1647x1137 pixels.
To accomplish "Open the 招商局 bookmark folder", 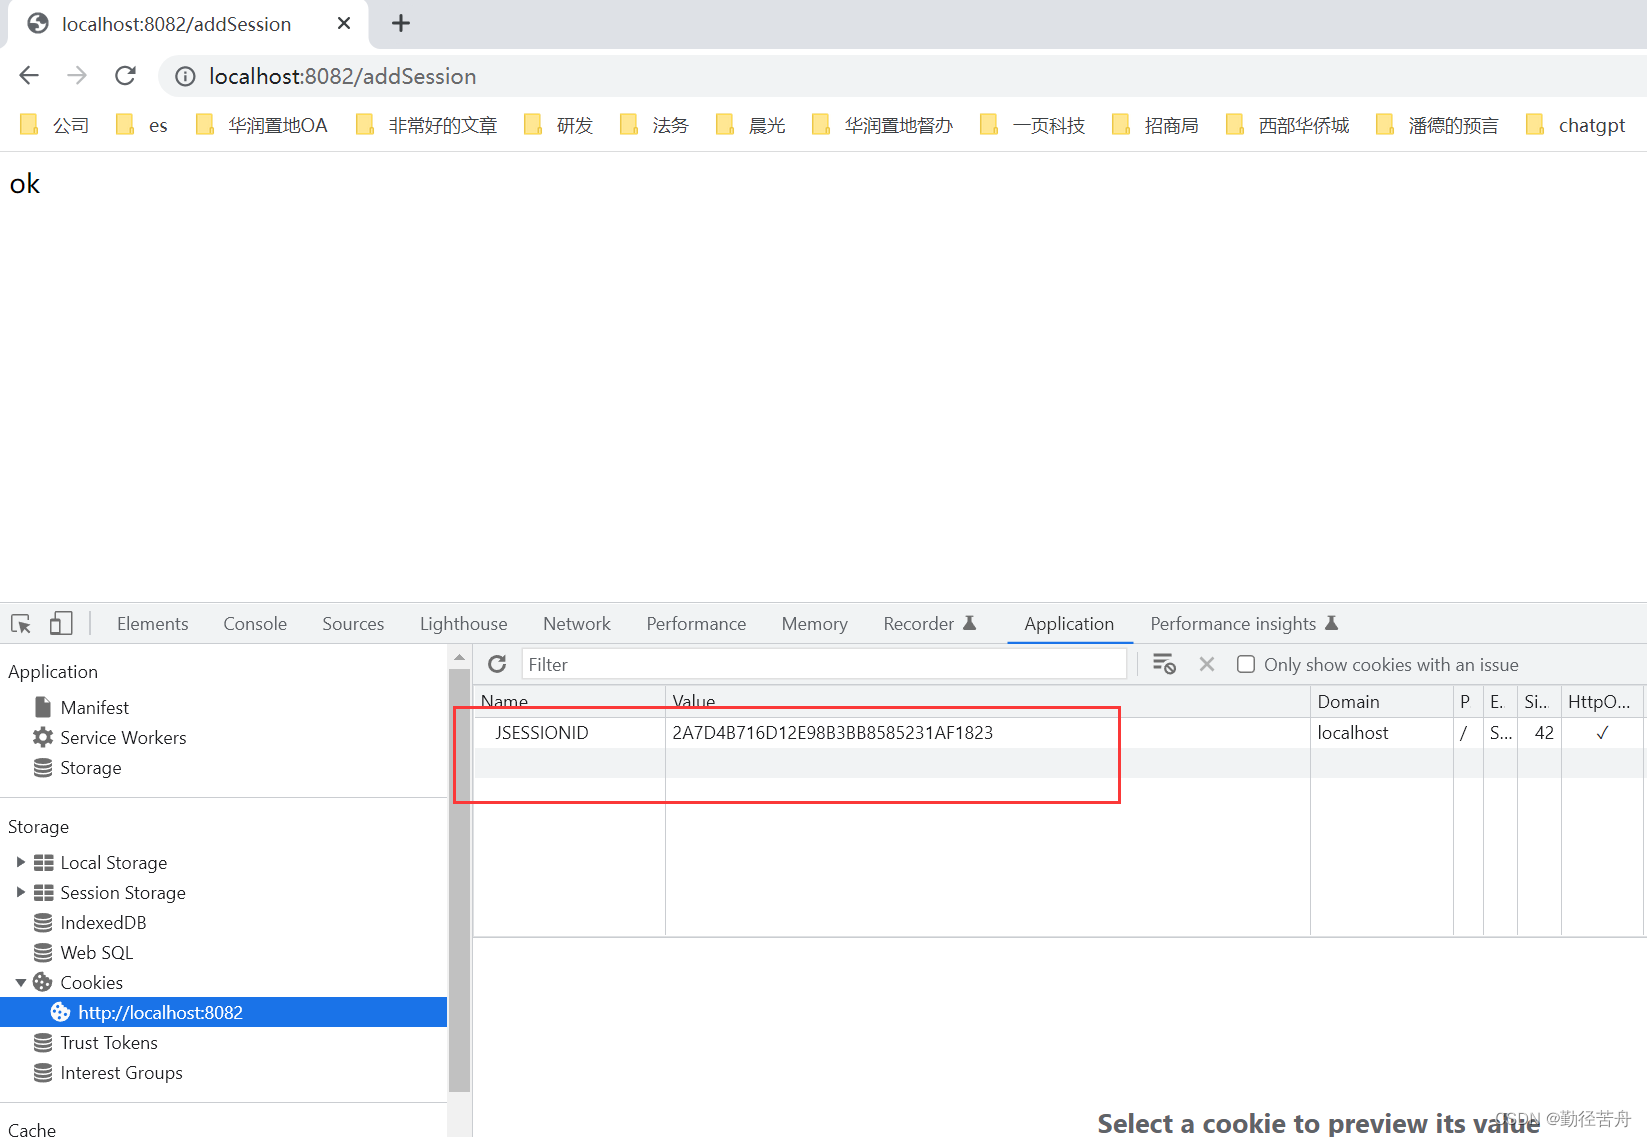I will tap(1156, 125).
